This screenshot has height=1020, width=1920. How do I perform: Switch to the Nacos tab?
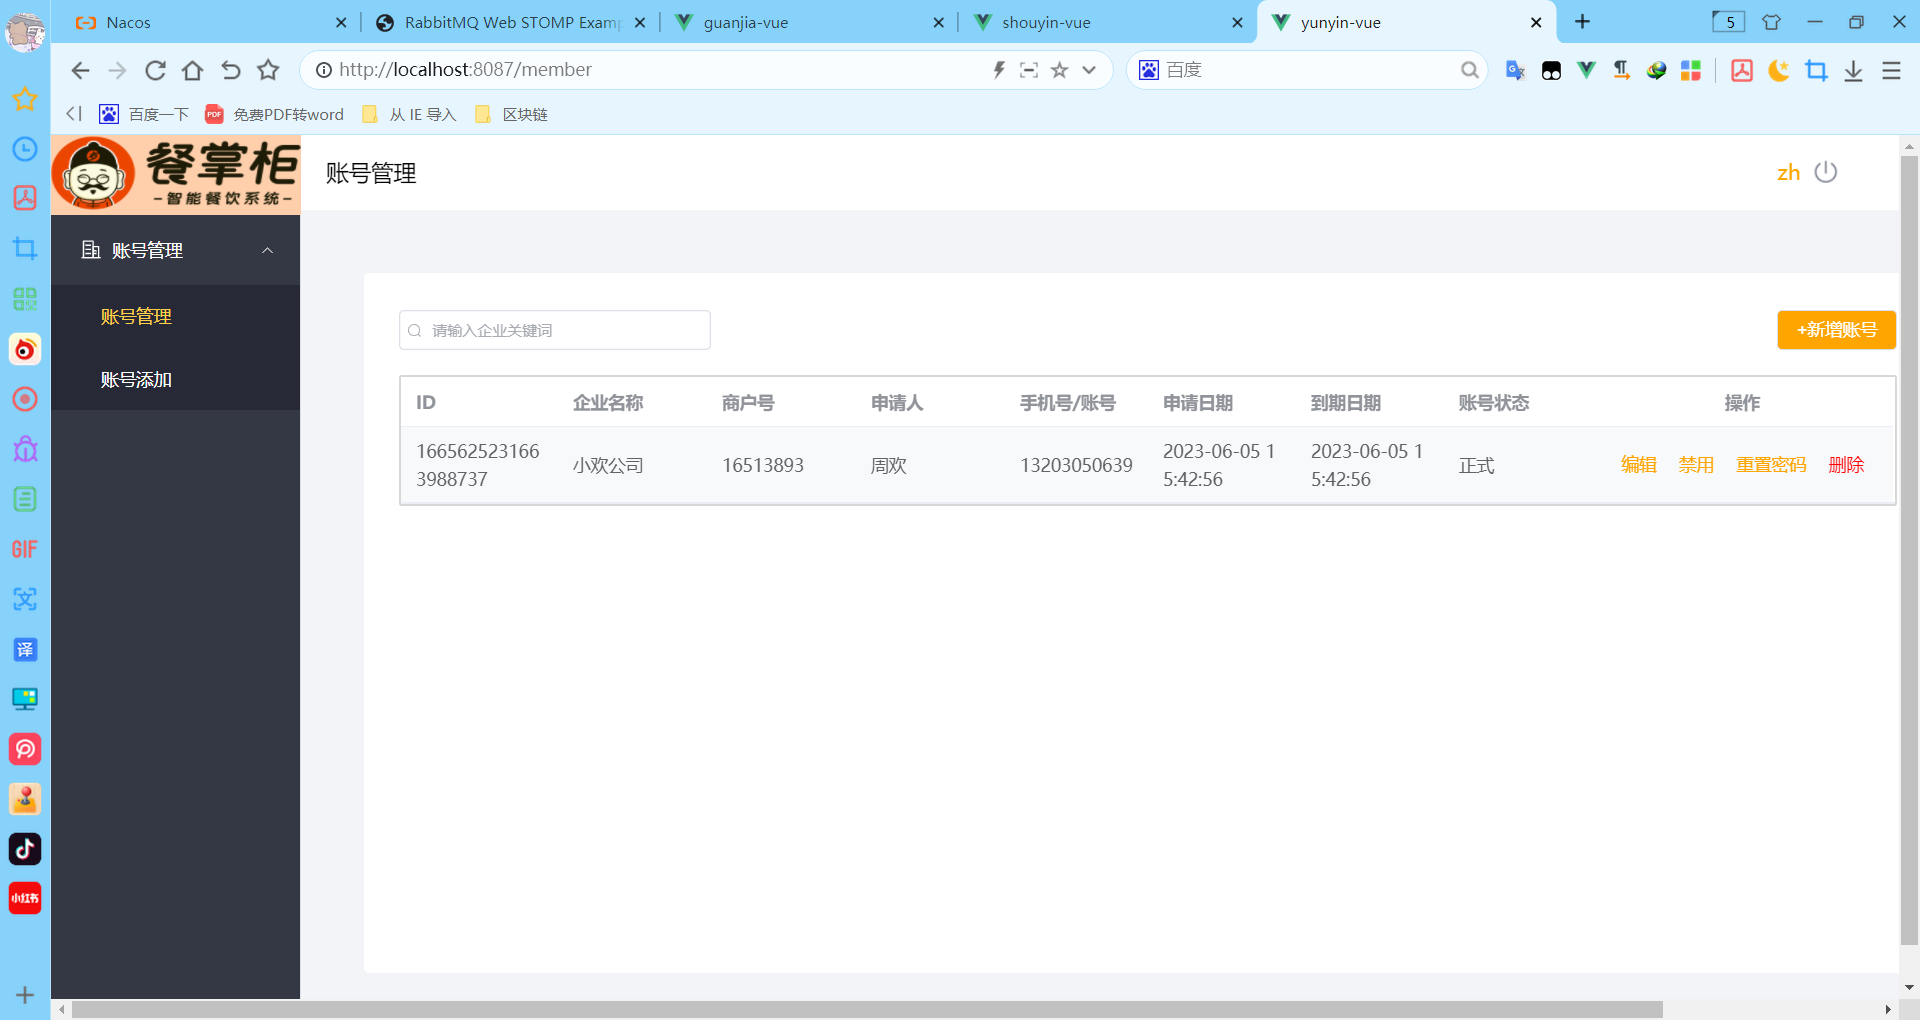click(x=210, y=22)
